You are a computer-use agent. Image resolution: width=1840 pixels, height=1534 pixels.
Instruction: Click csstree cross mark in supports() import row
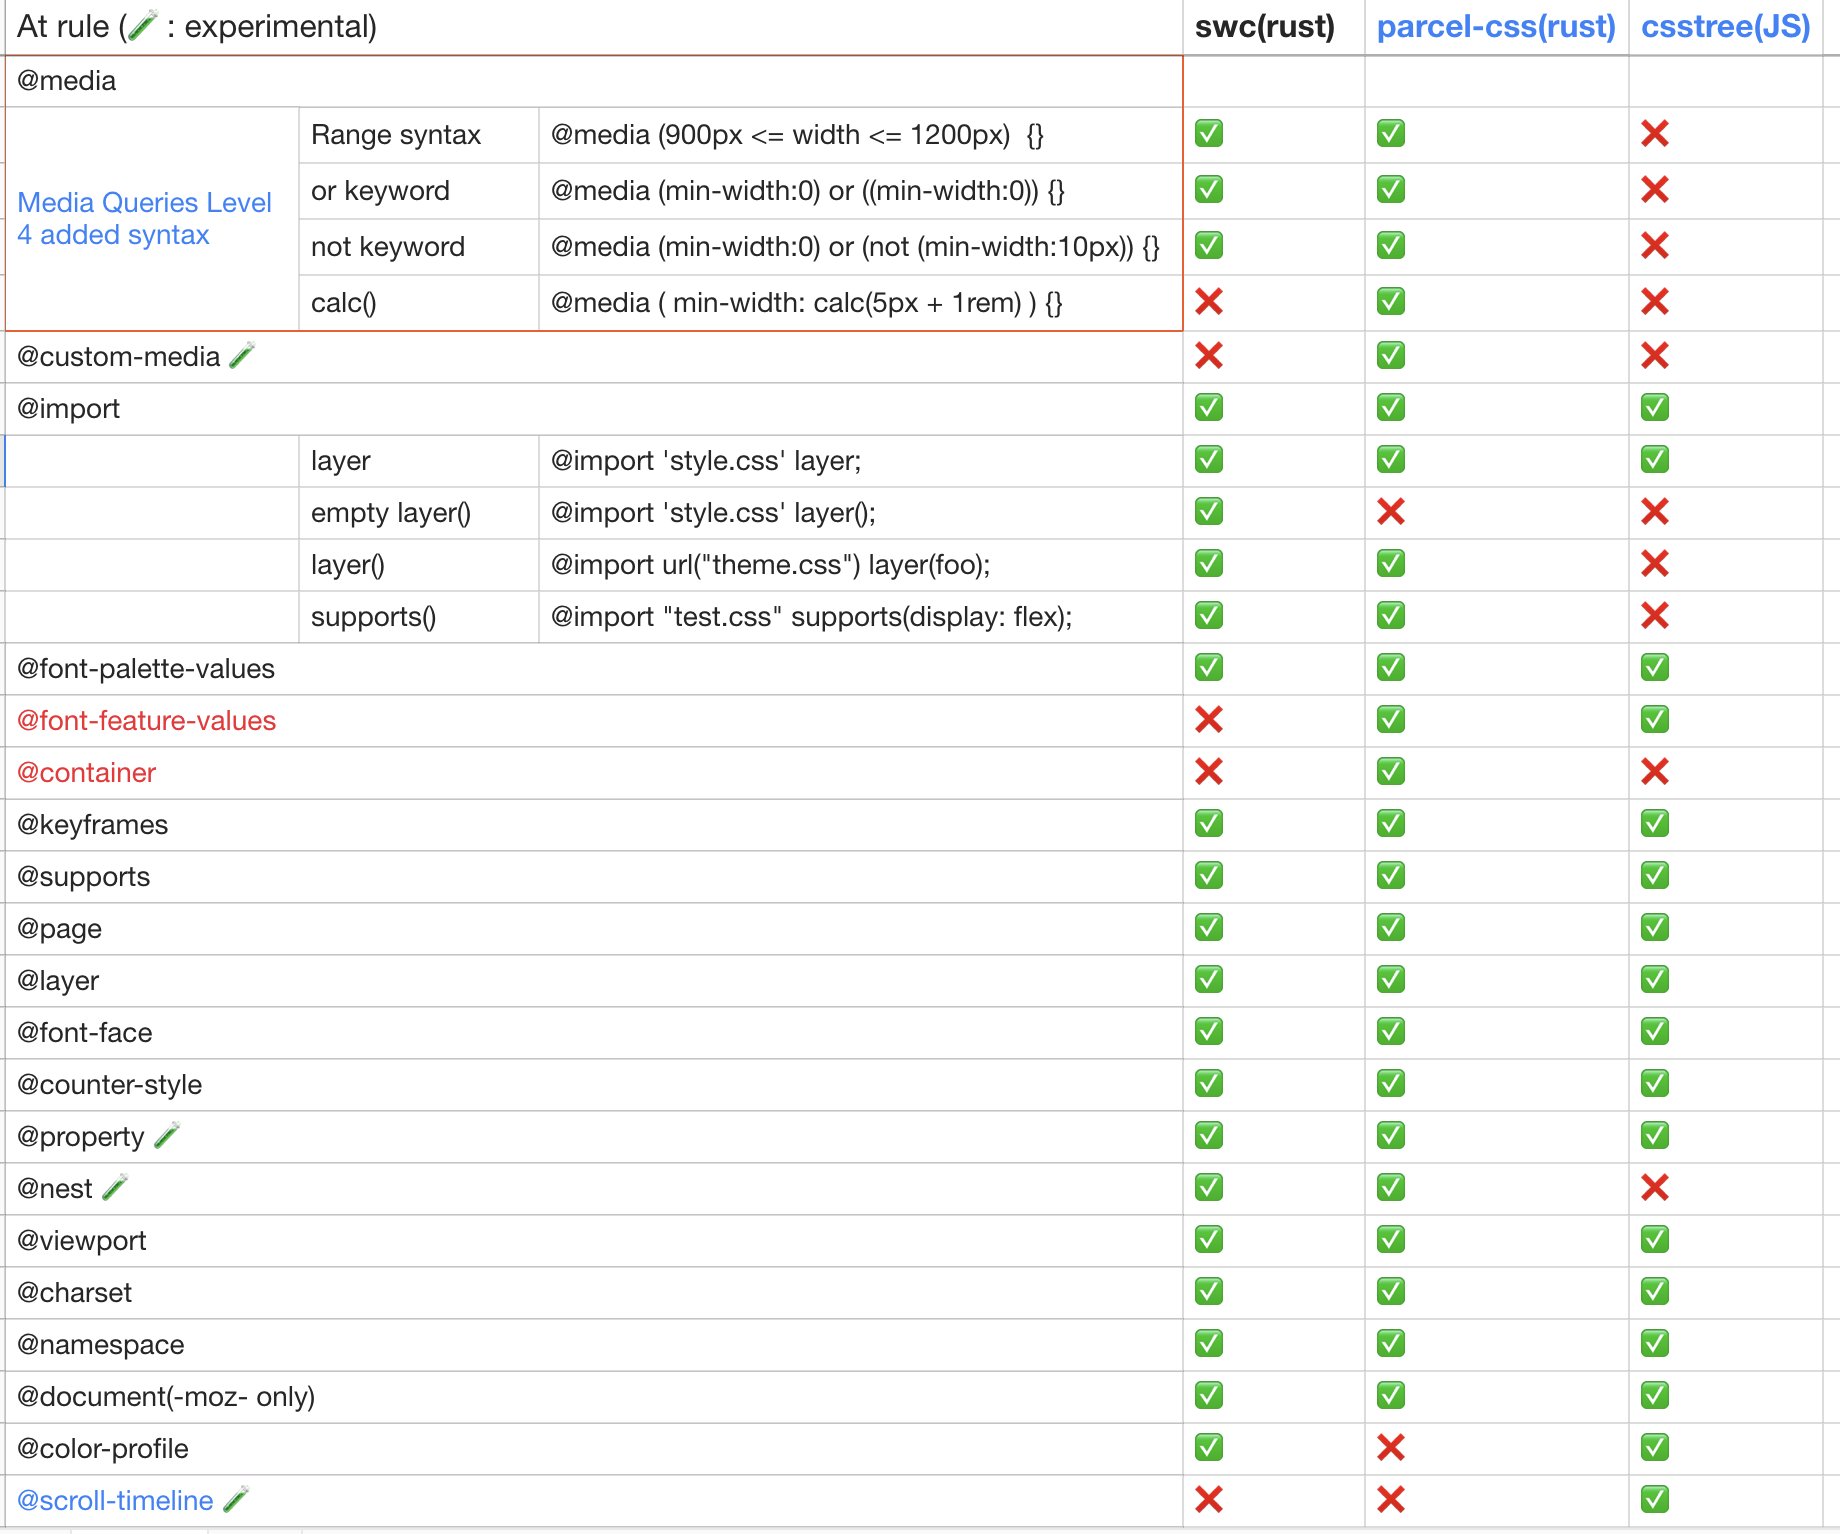[x=1655, y=615]
